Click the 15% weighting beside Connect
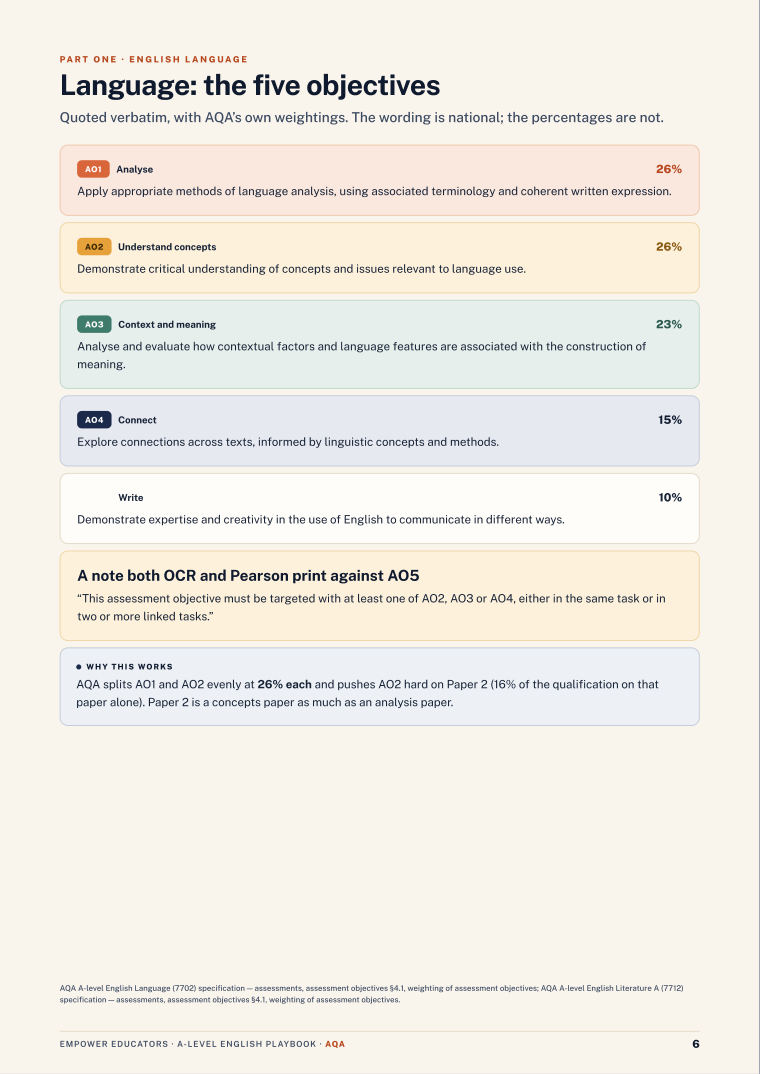The width and height of the screenshot is (760, 1074). click(670, 420)
